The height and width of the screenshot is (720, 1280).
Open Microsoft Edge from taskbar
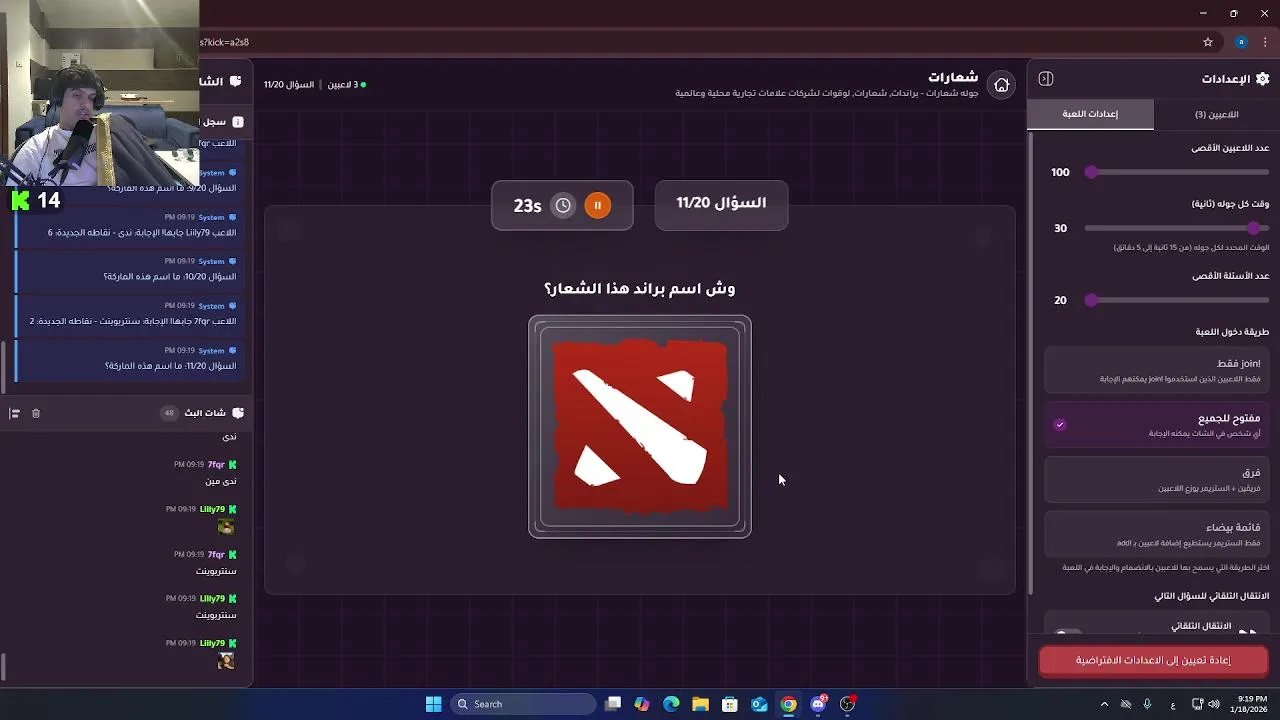671,704
